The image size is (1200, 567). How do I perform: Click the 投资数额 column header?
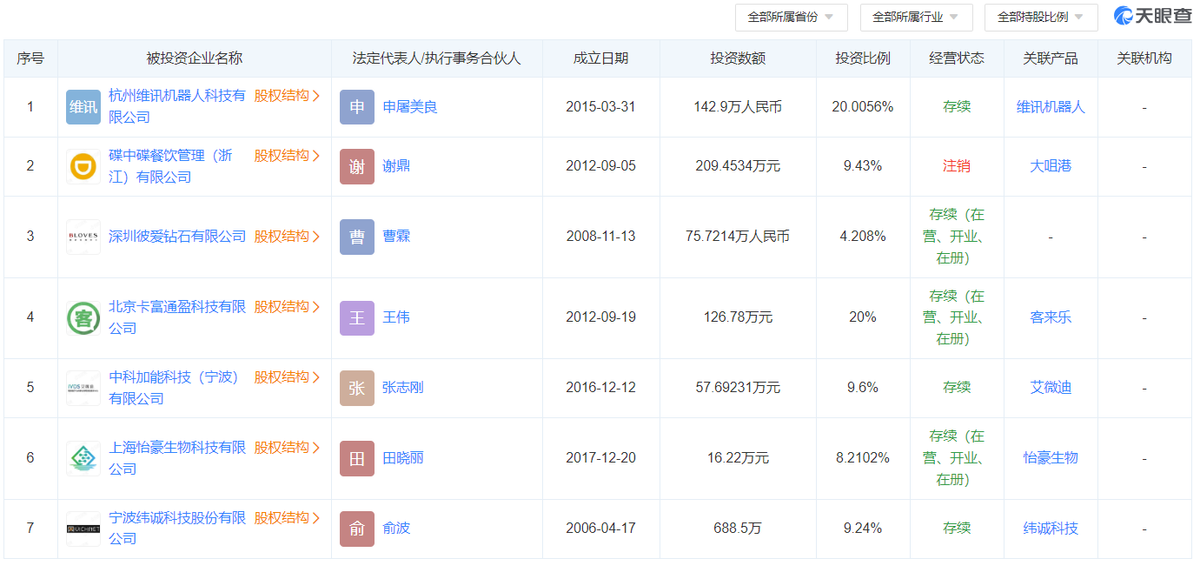click(738, 59)
